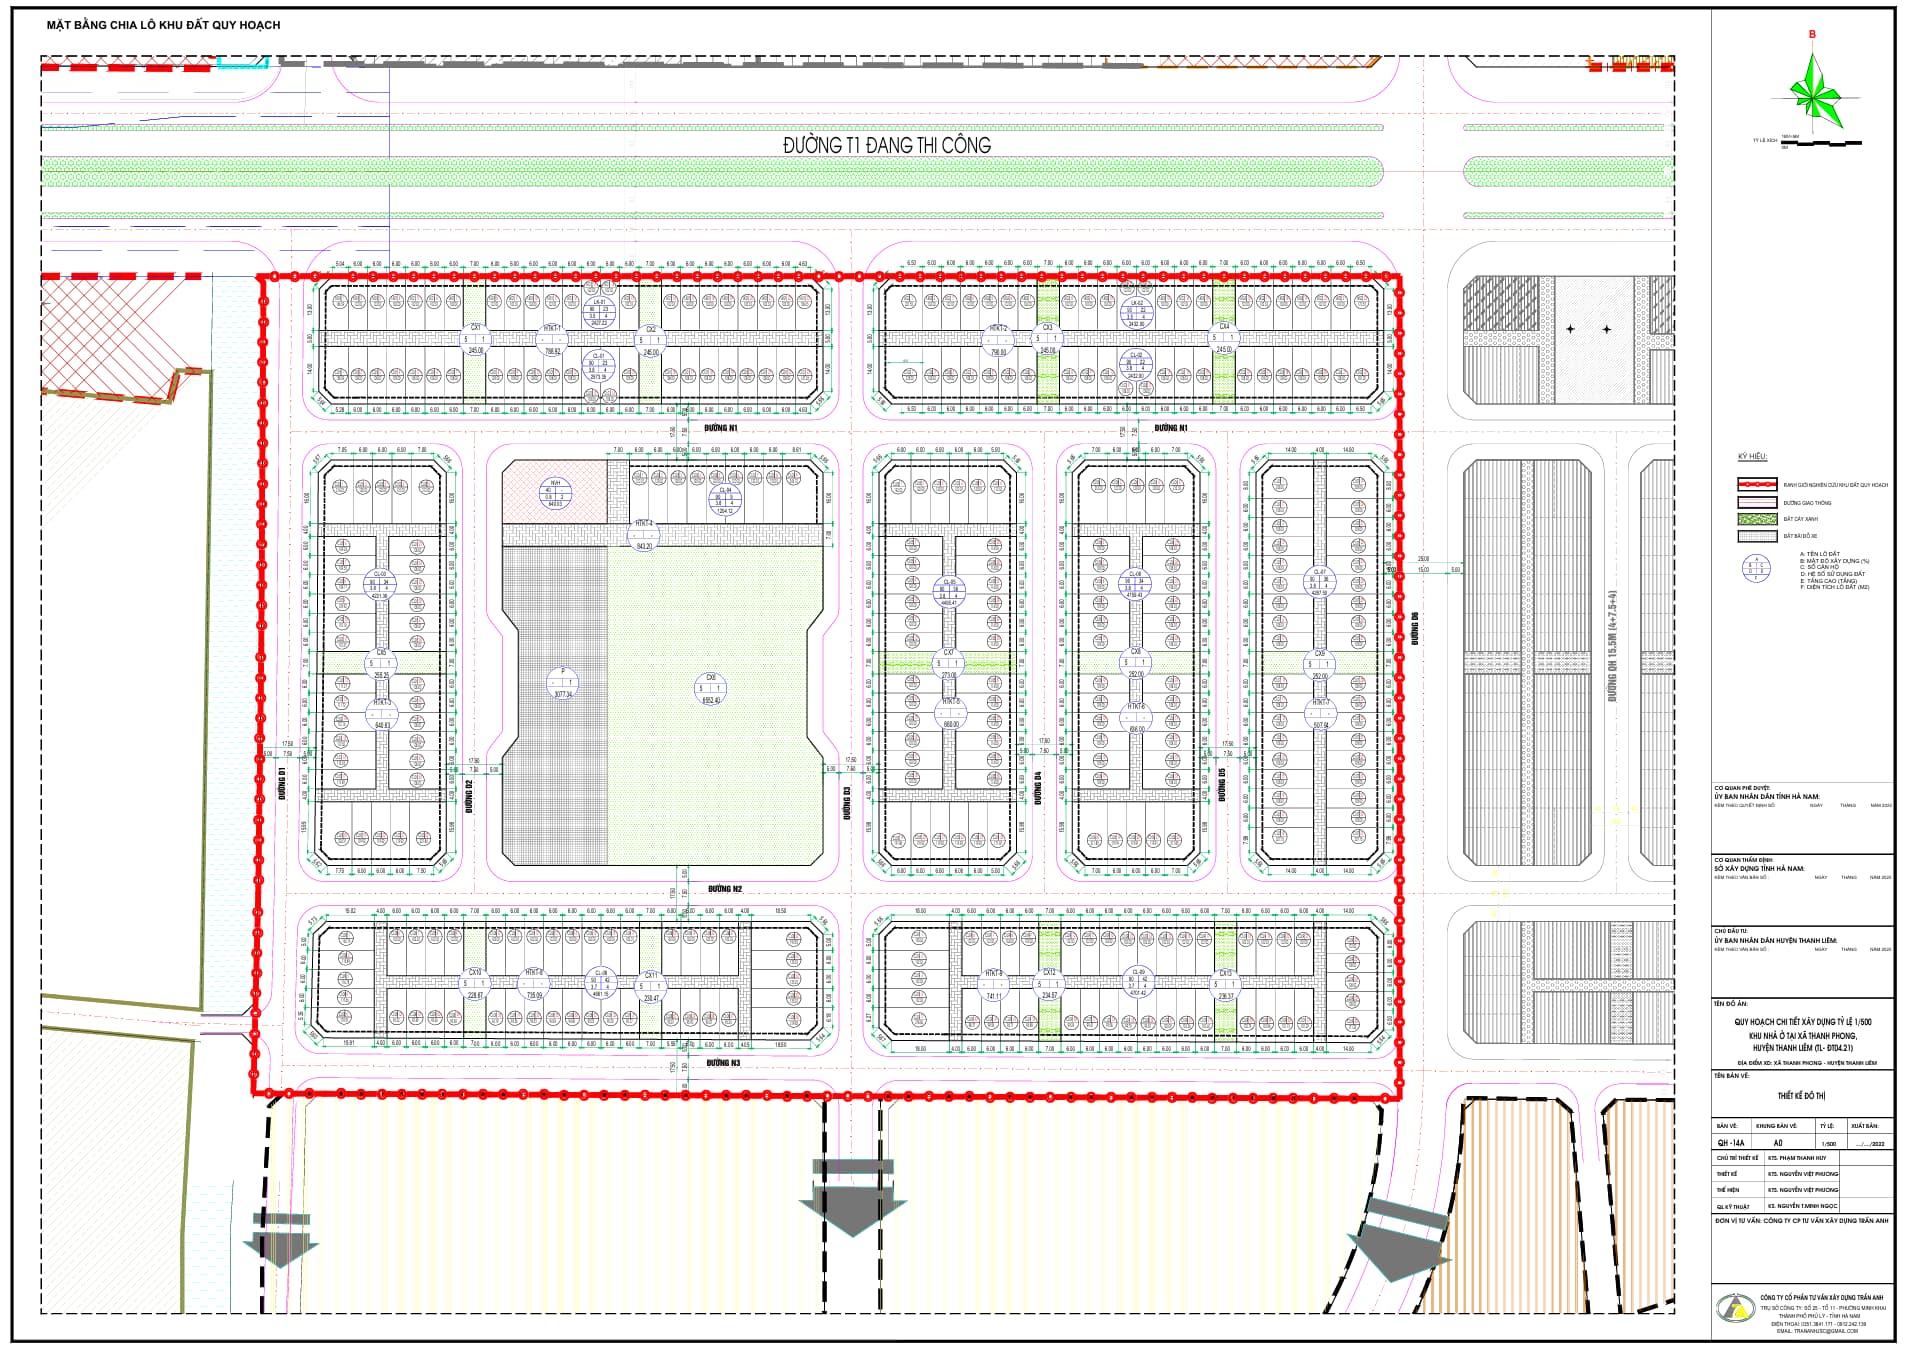Viewport: 1909px width, 1352px height.
Task: Click the green 'Đất cây xanh' legend swatch
Action: coord(1756,519)
